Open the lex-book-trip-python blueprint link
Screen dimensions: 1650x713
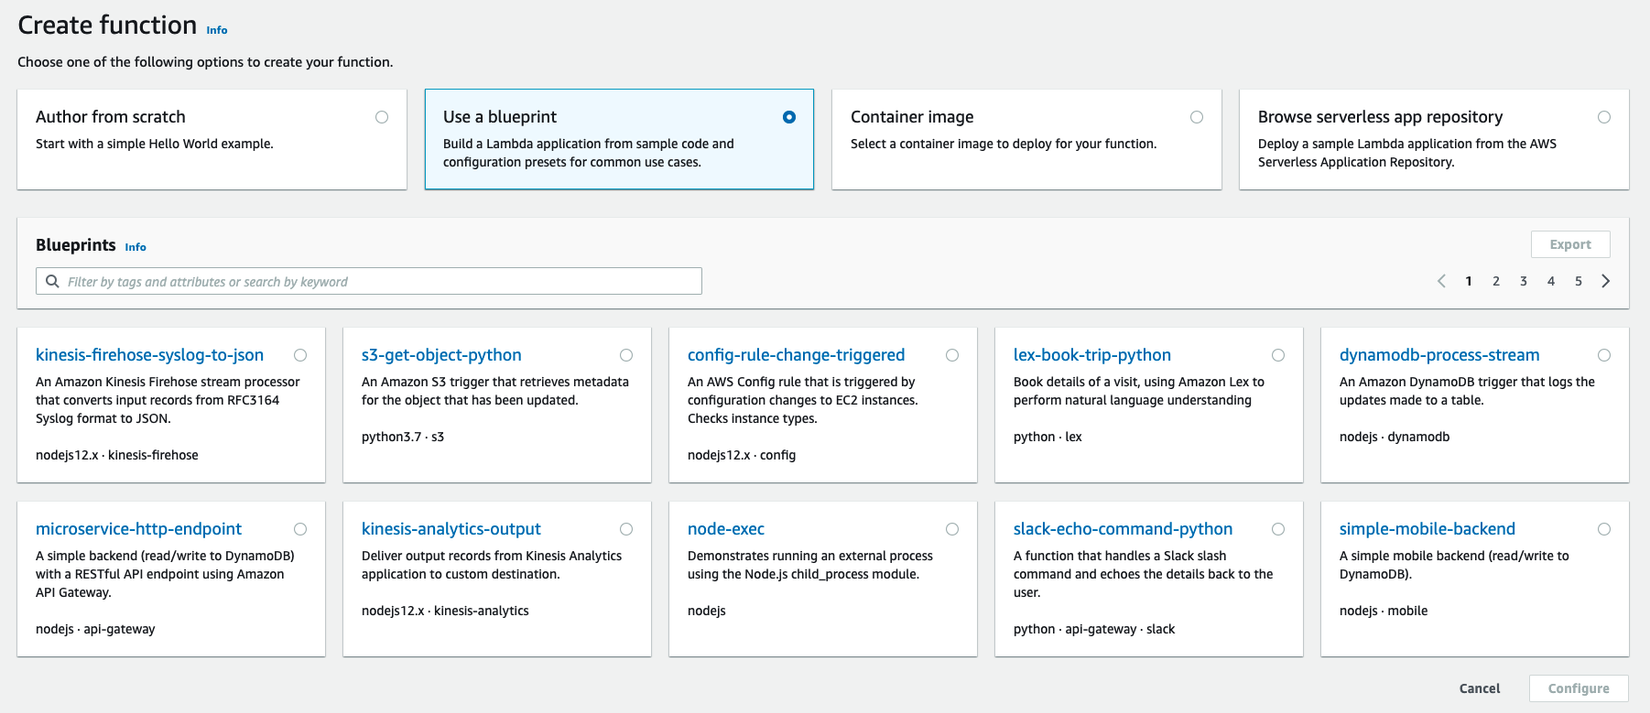point(1092,355)
